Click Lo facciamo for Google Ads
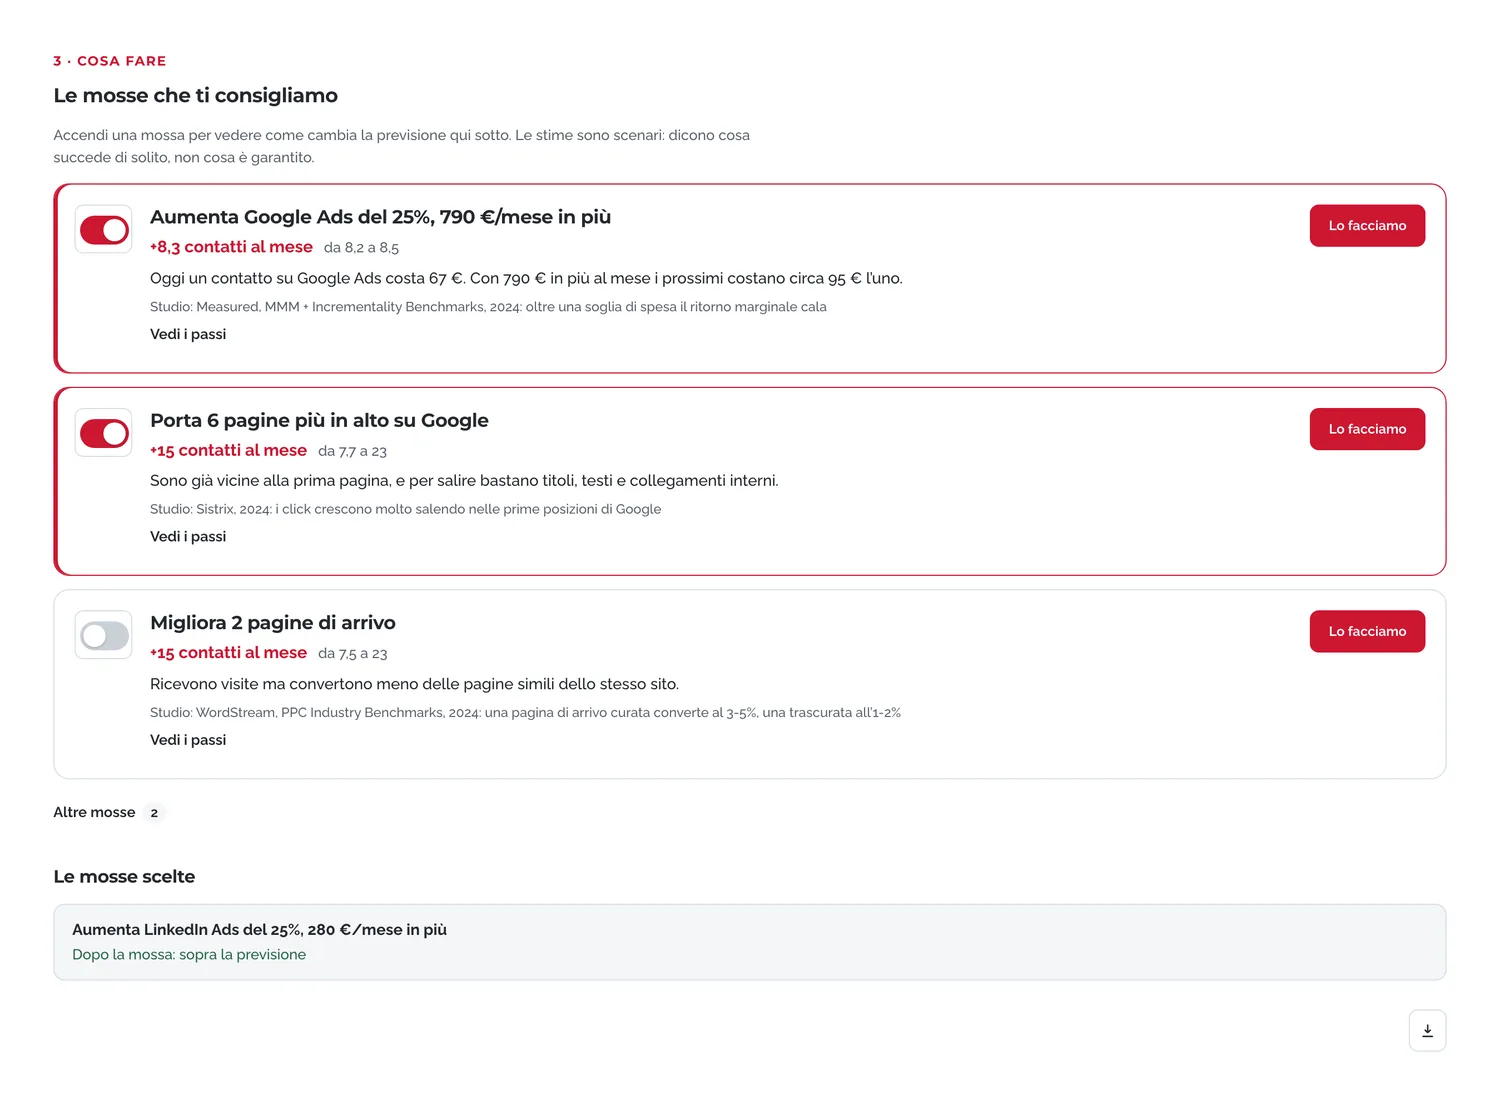Viewport: 1500px width, 1105px height. [x=1367, y=226]
